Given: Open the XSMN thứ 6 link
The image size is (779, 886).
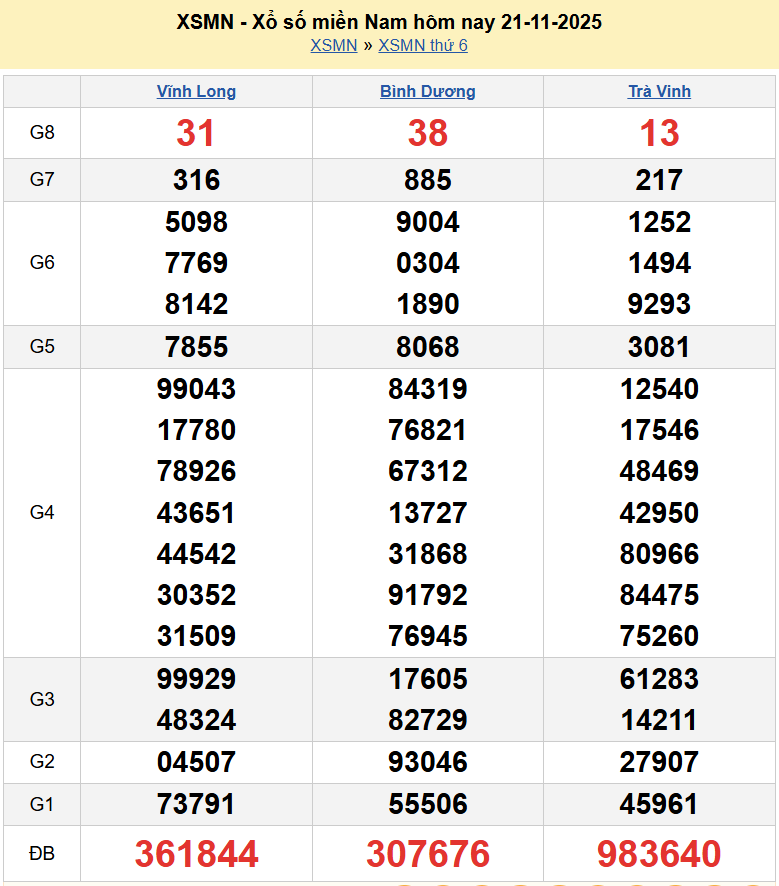Looking at the screenshot, I should (x=423, y=45).
